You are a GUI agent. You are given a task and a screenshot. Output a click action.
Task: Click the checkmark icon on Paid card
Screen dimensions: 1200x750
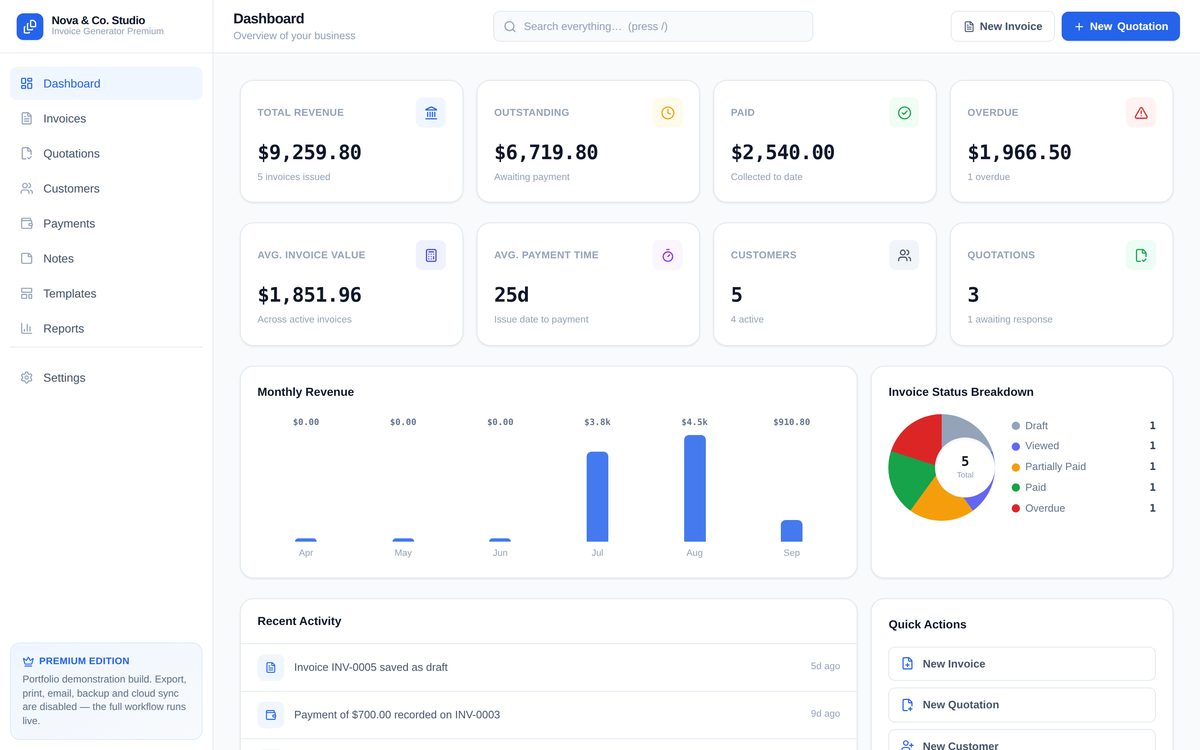click(x=904, y=113)
